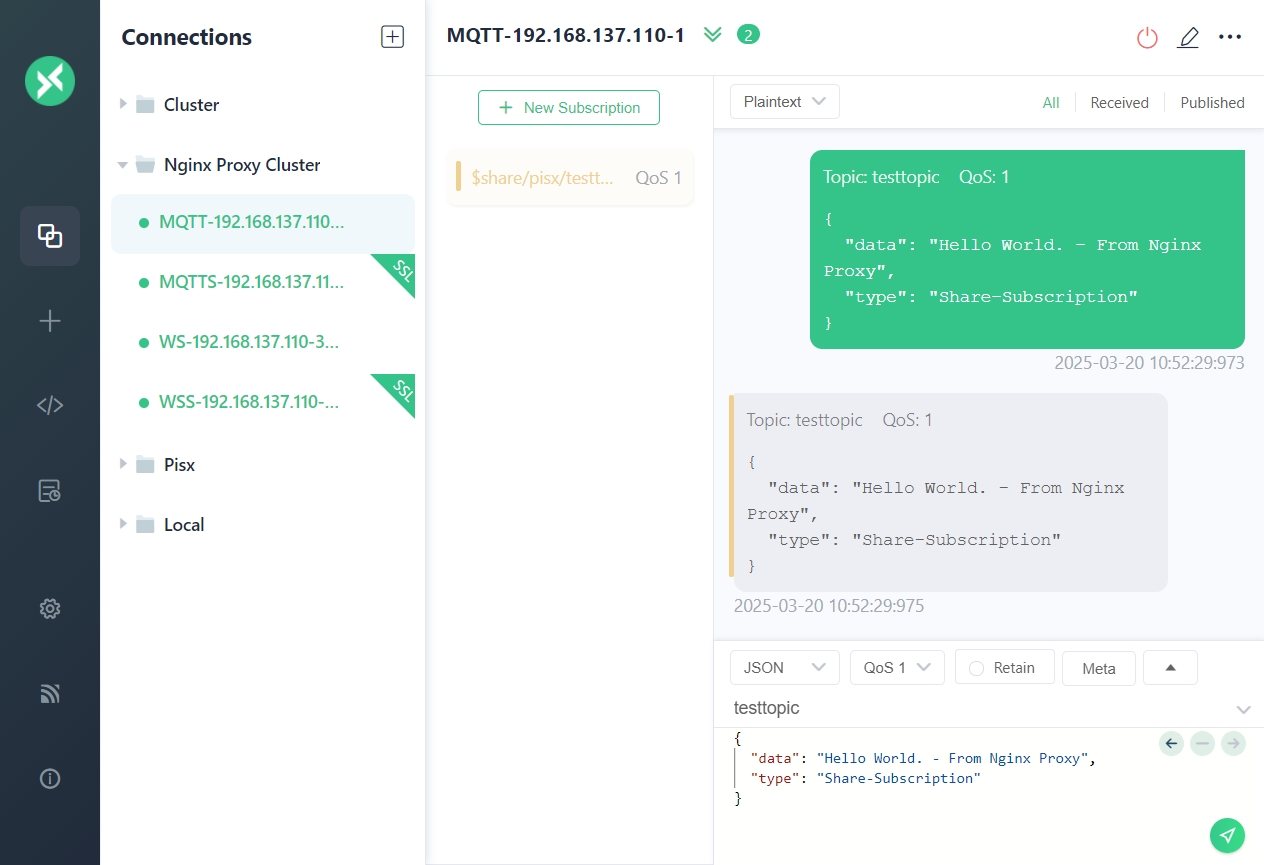Open the QoS 1 dropdown in publish bar

pos(896,668)
